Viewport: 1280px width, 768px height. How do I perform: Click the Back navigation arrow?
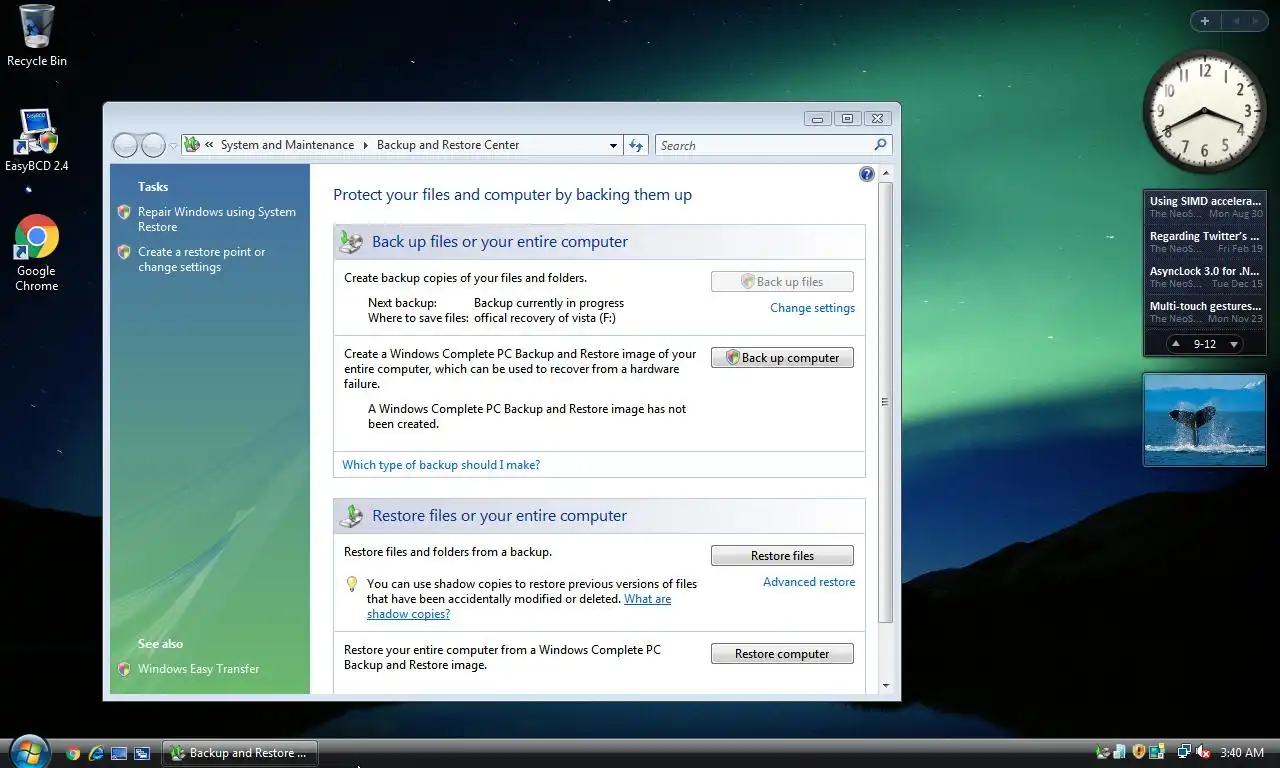click(125, 145)
